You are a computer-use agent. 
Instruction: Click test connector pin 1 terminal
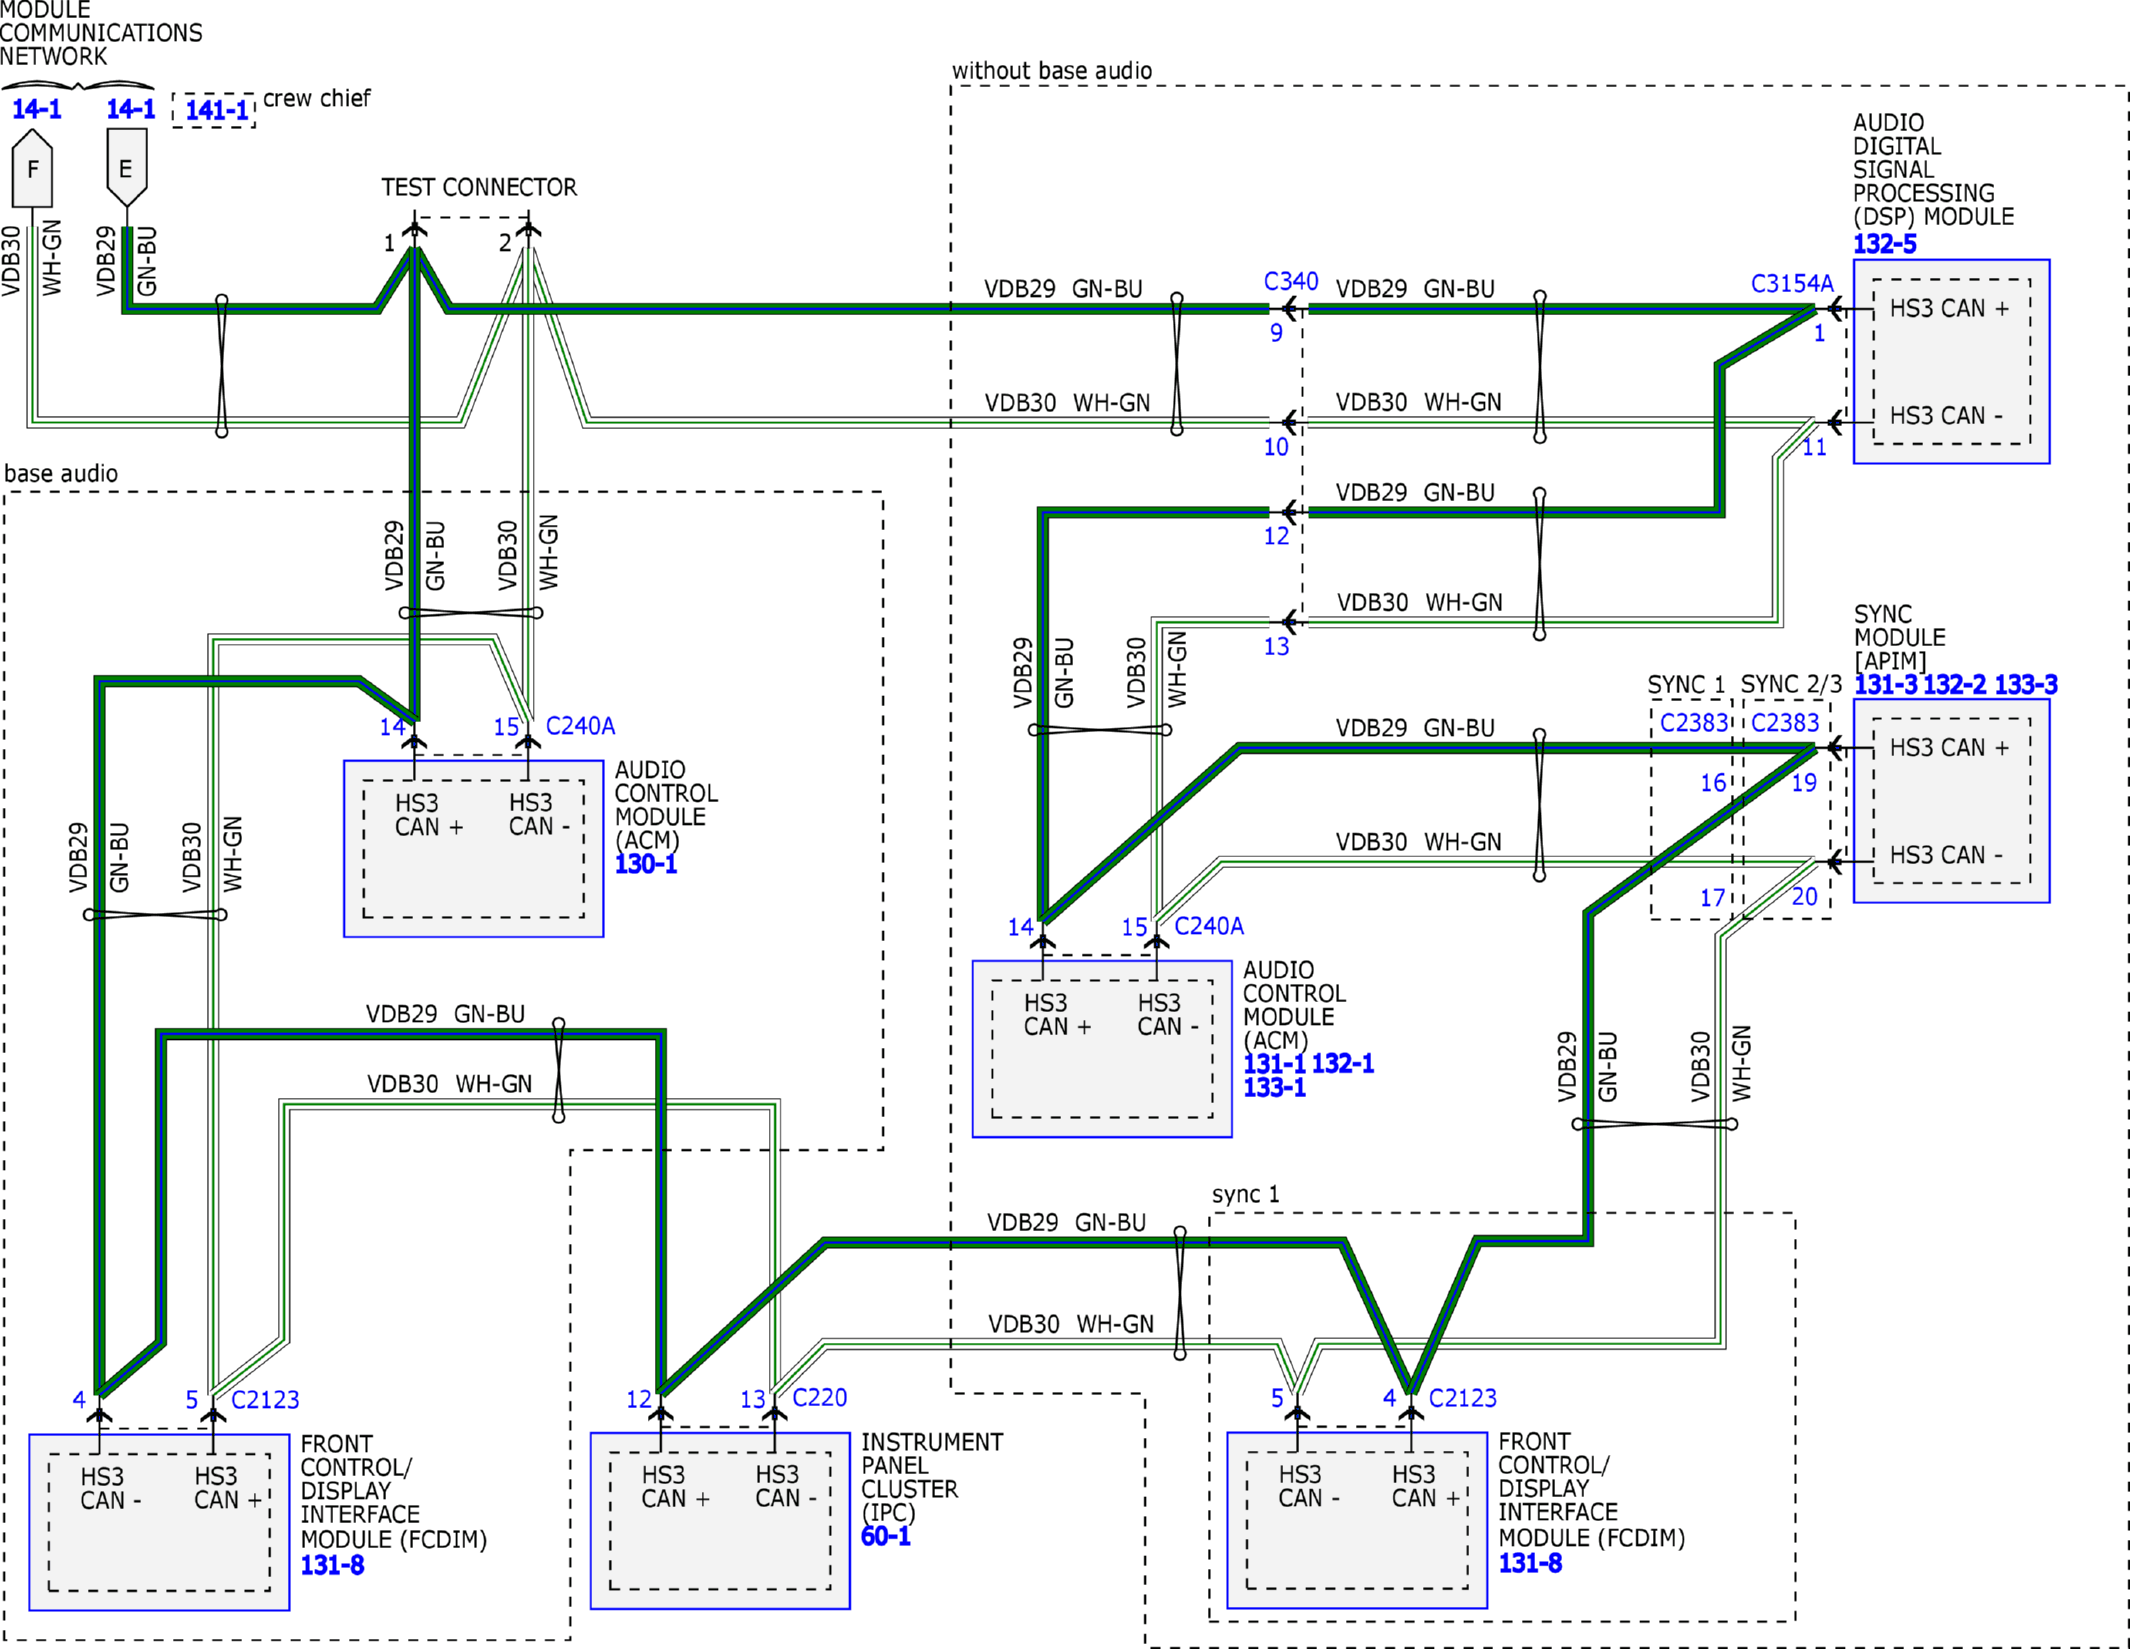tap(415, 231)
